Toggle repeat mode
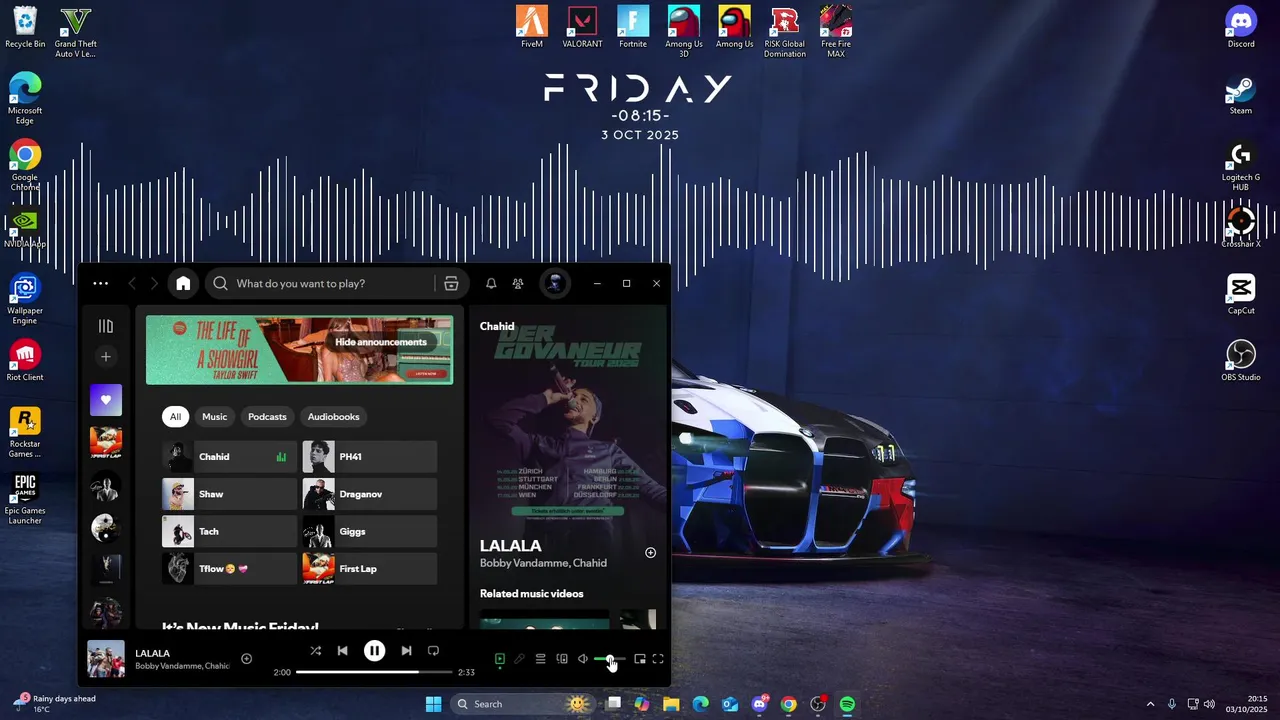This screenshot has width=1280, height=720. pos(433,651)
